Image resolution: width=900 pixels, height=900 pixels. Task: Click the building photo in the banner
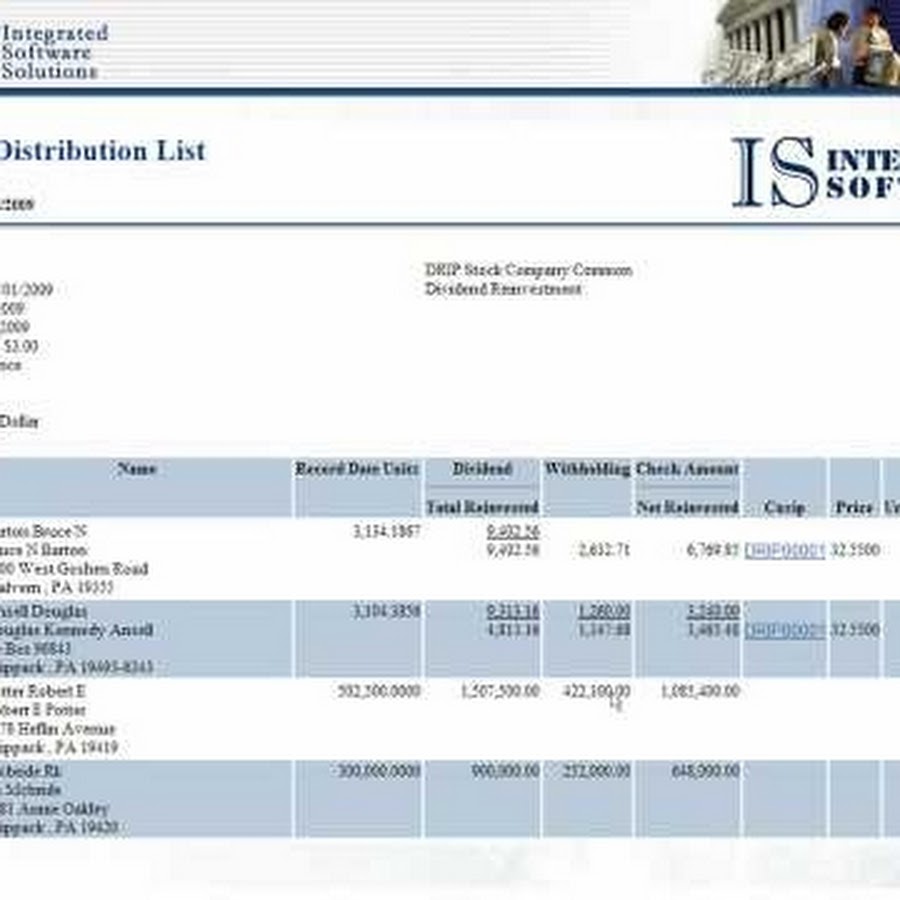click(801, 44)
